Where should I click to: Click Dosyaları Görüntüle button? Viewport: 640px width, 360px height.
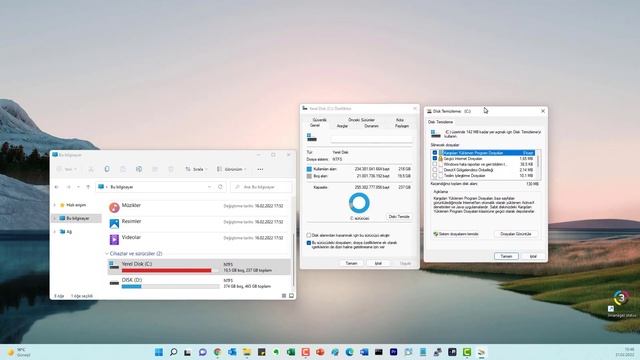[x=516, y=234]
